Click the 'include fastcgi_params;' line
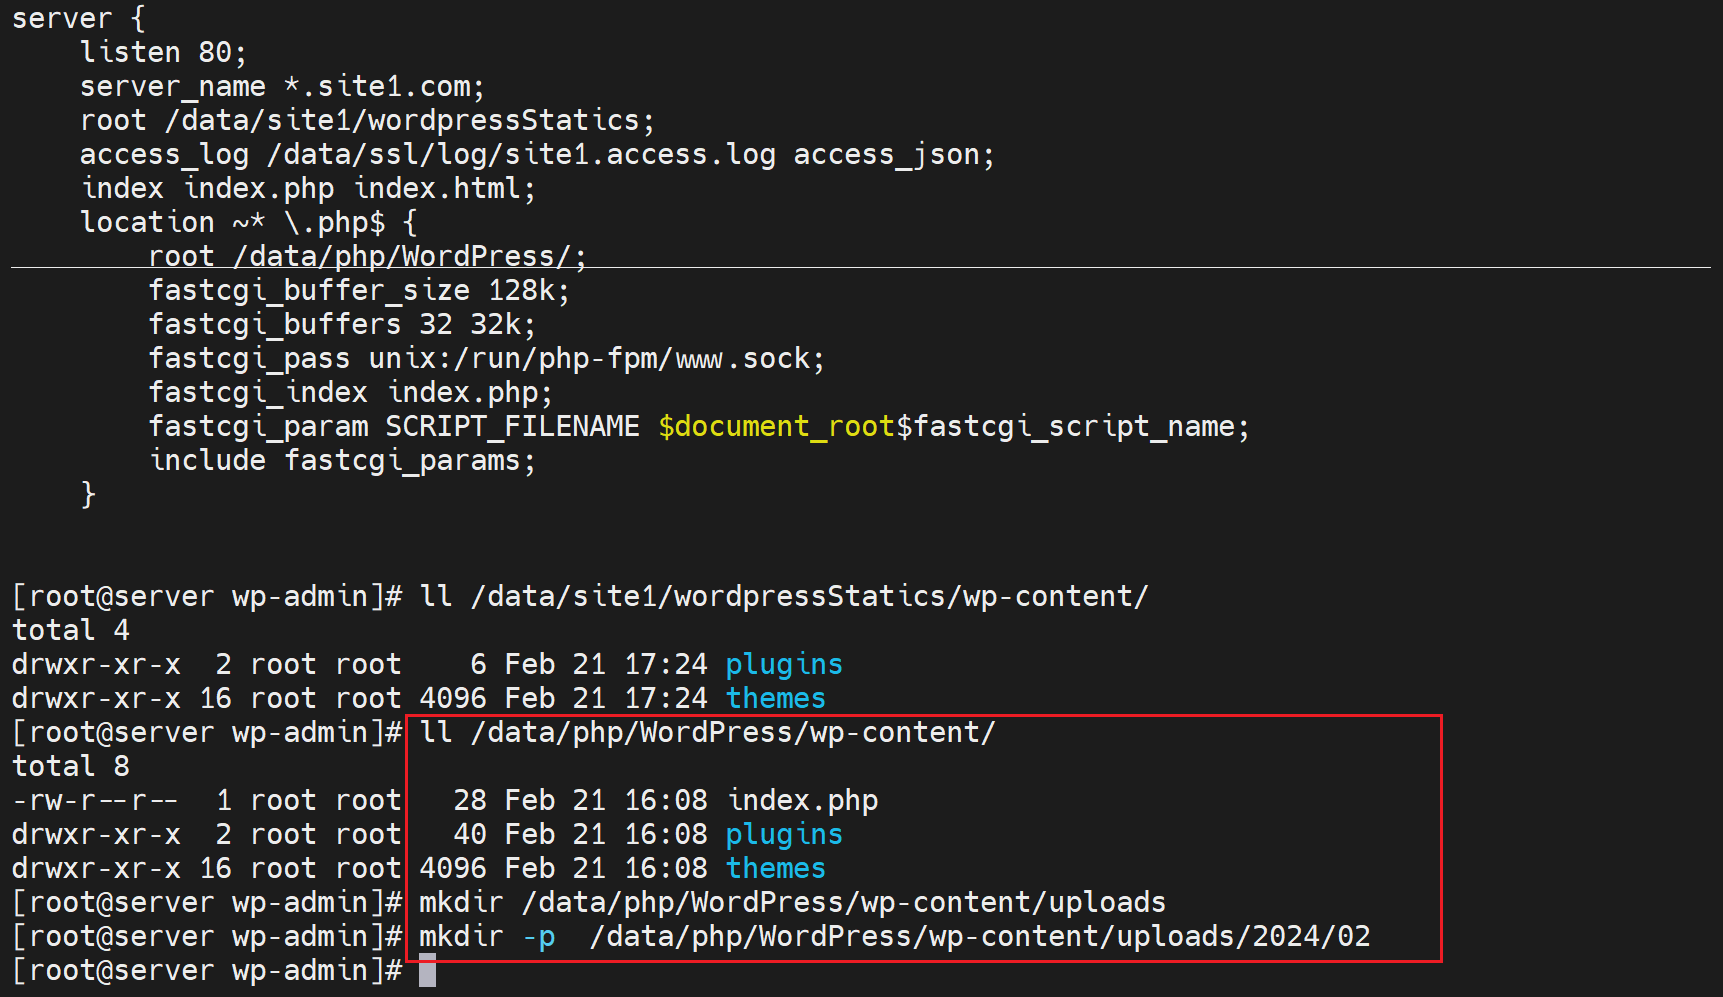The image size is (1723, 997). click(342, 461)
